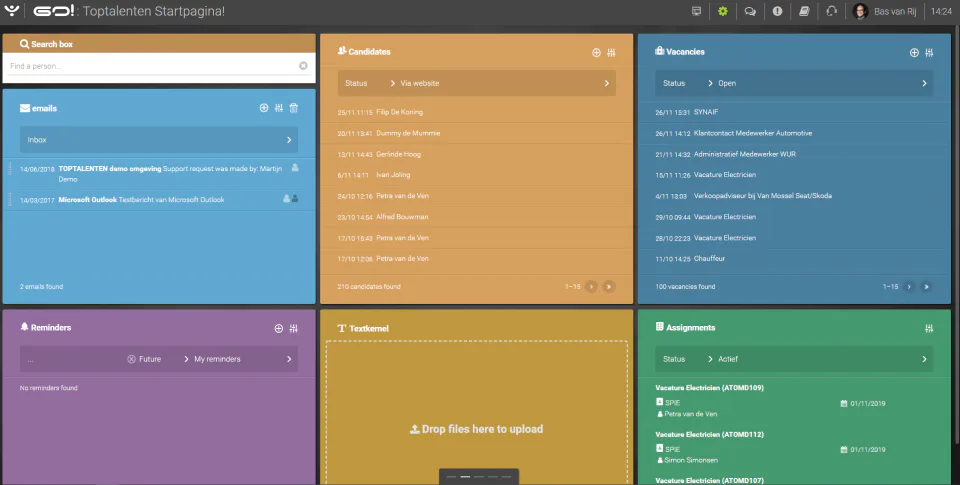The image size is (960, 485).
Task: Open candidate Dummy de Mummie
Action: 408,133
